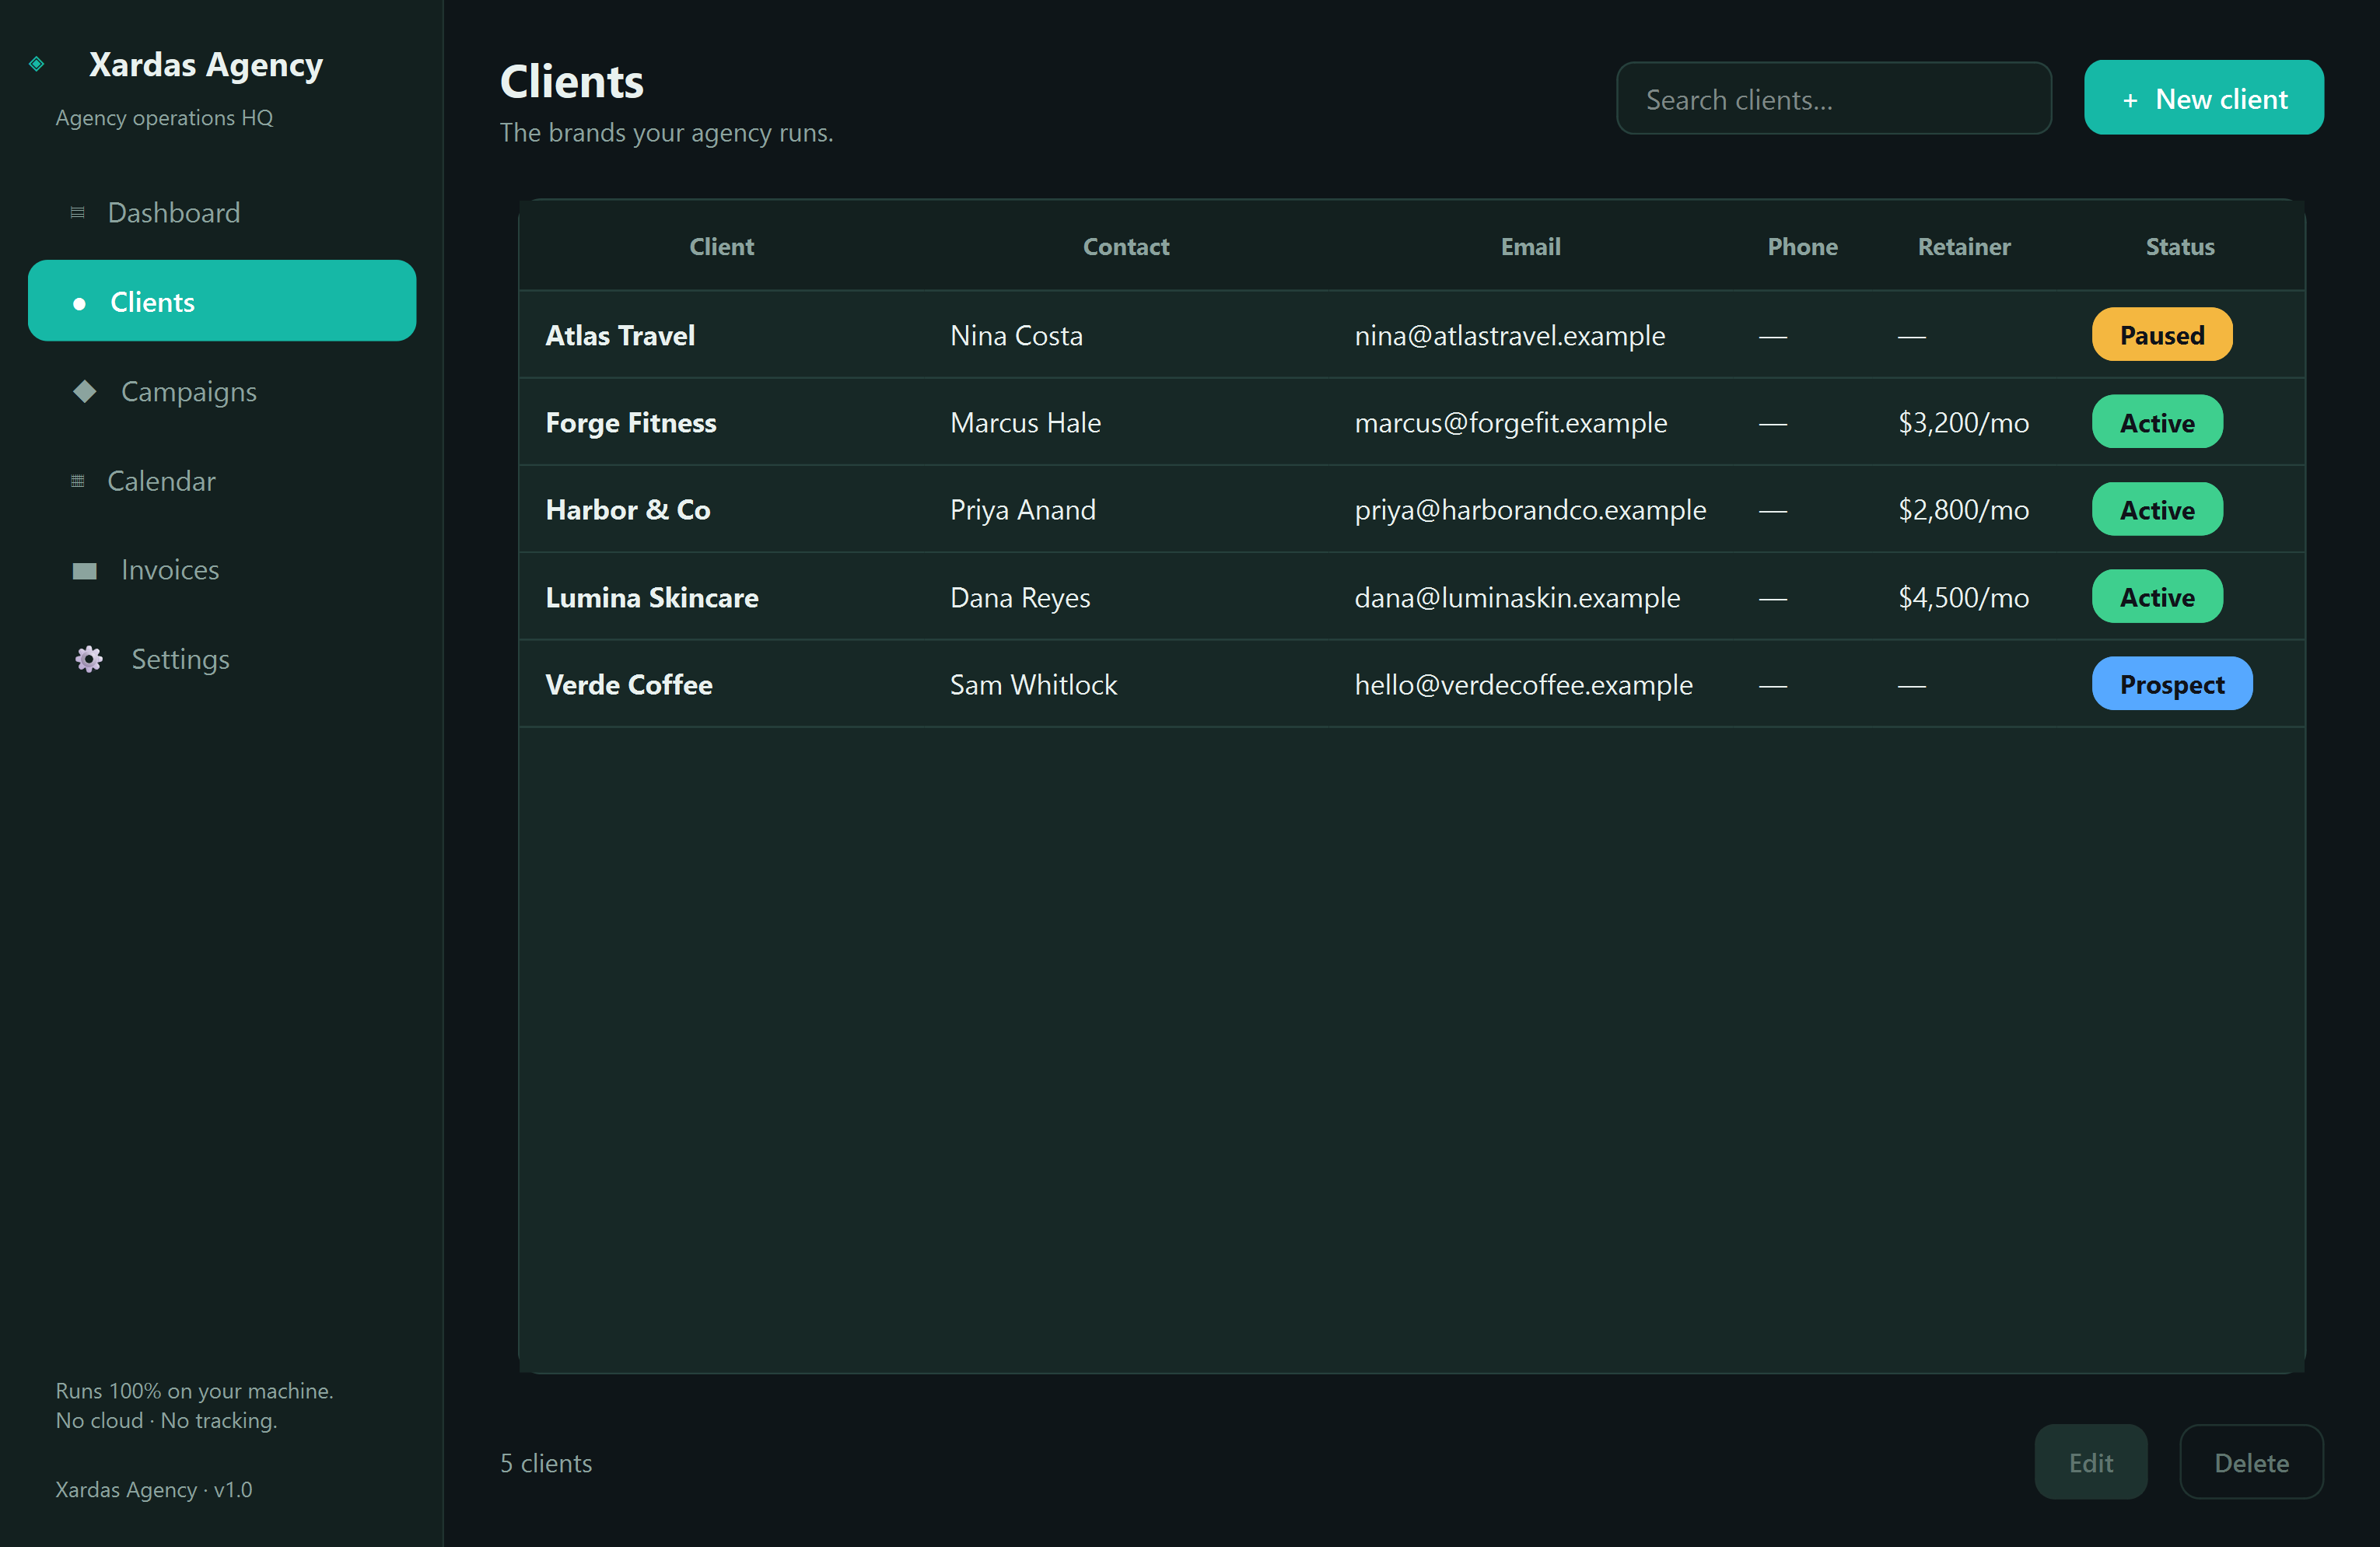Click the Campaigns diamond icon
Screen dimensions: 2380x1547
point(85,391)
